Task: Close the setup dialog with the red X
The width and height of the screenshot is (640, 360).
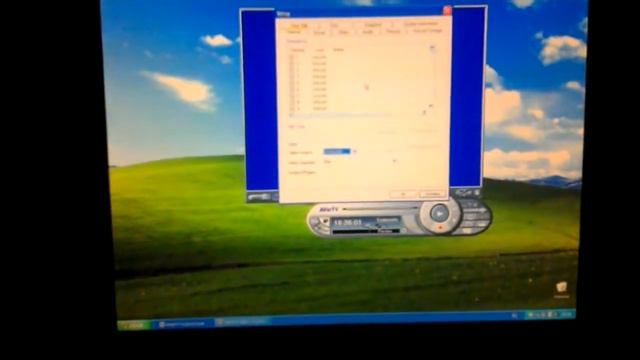Action: coord(447,11)
